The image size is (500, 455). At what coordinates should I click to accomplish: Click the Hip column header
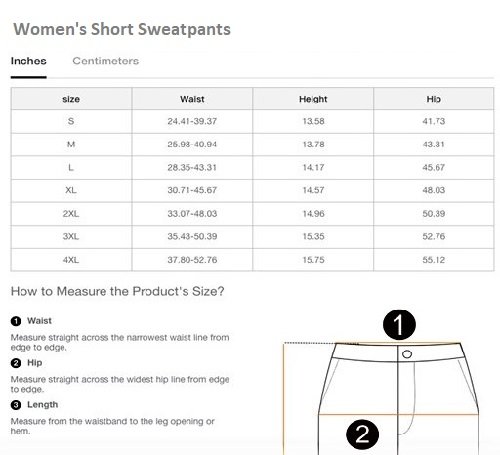(x=434, y=99)
